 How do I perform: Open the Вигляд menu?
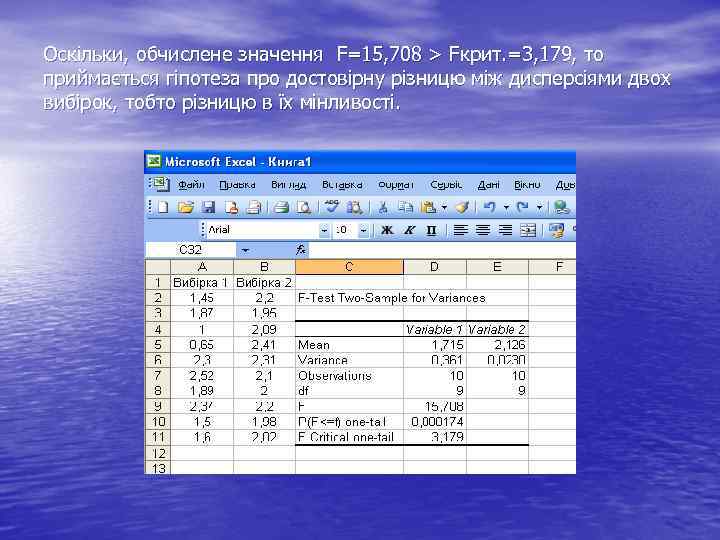[x=288, y=185]
